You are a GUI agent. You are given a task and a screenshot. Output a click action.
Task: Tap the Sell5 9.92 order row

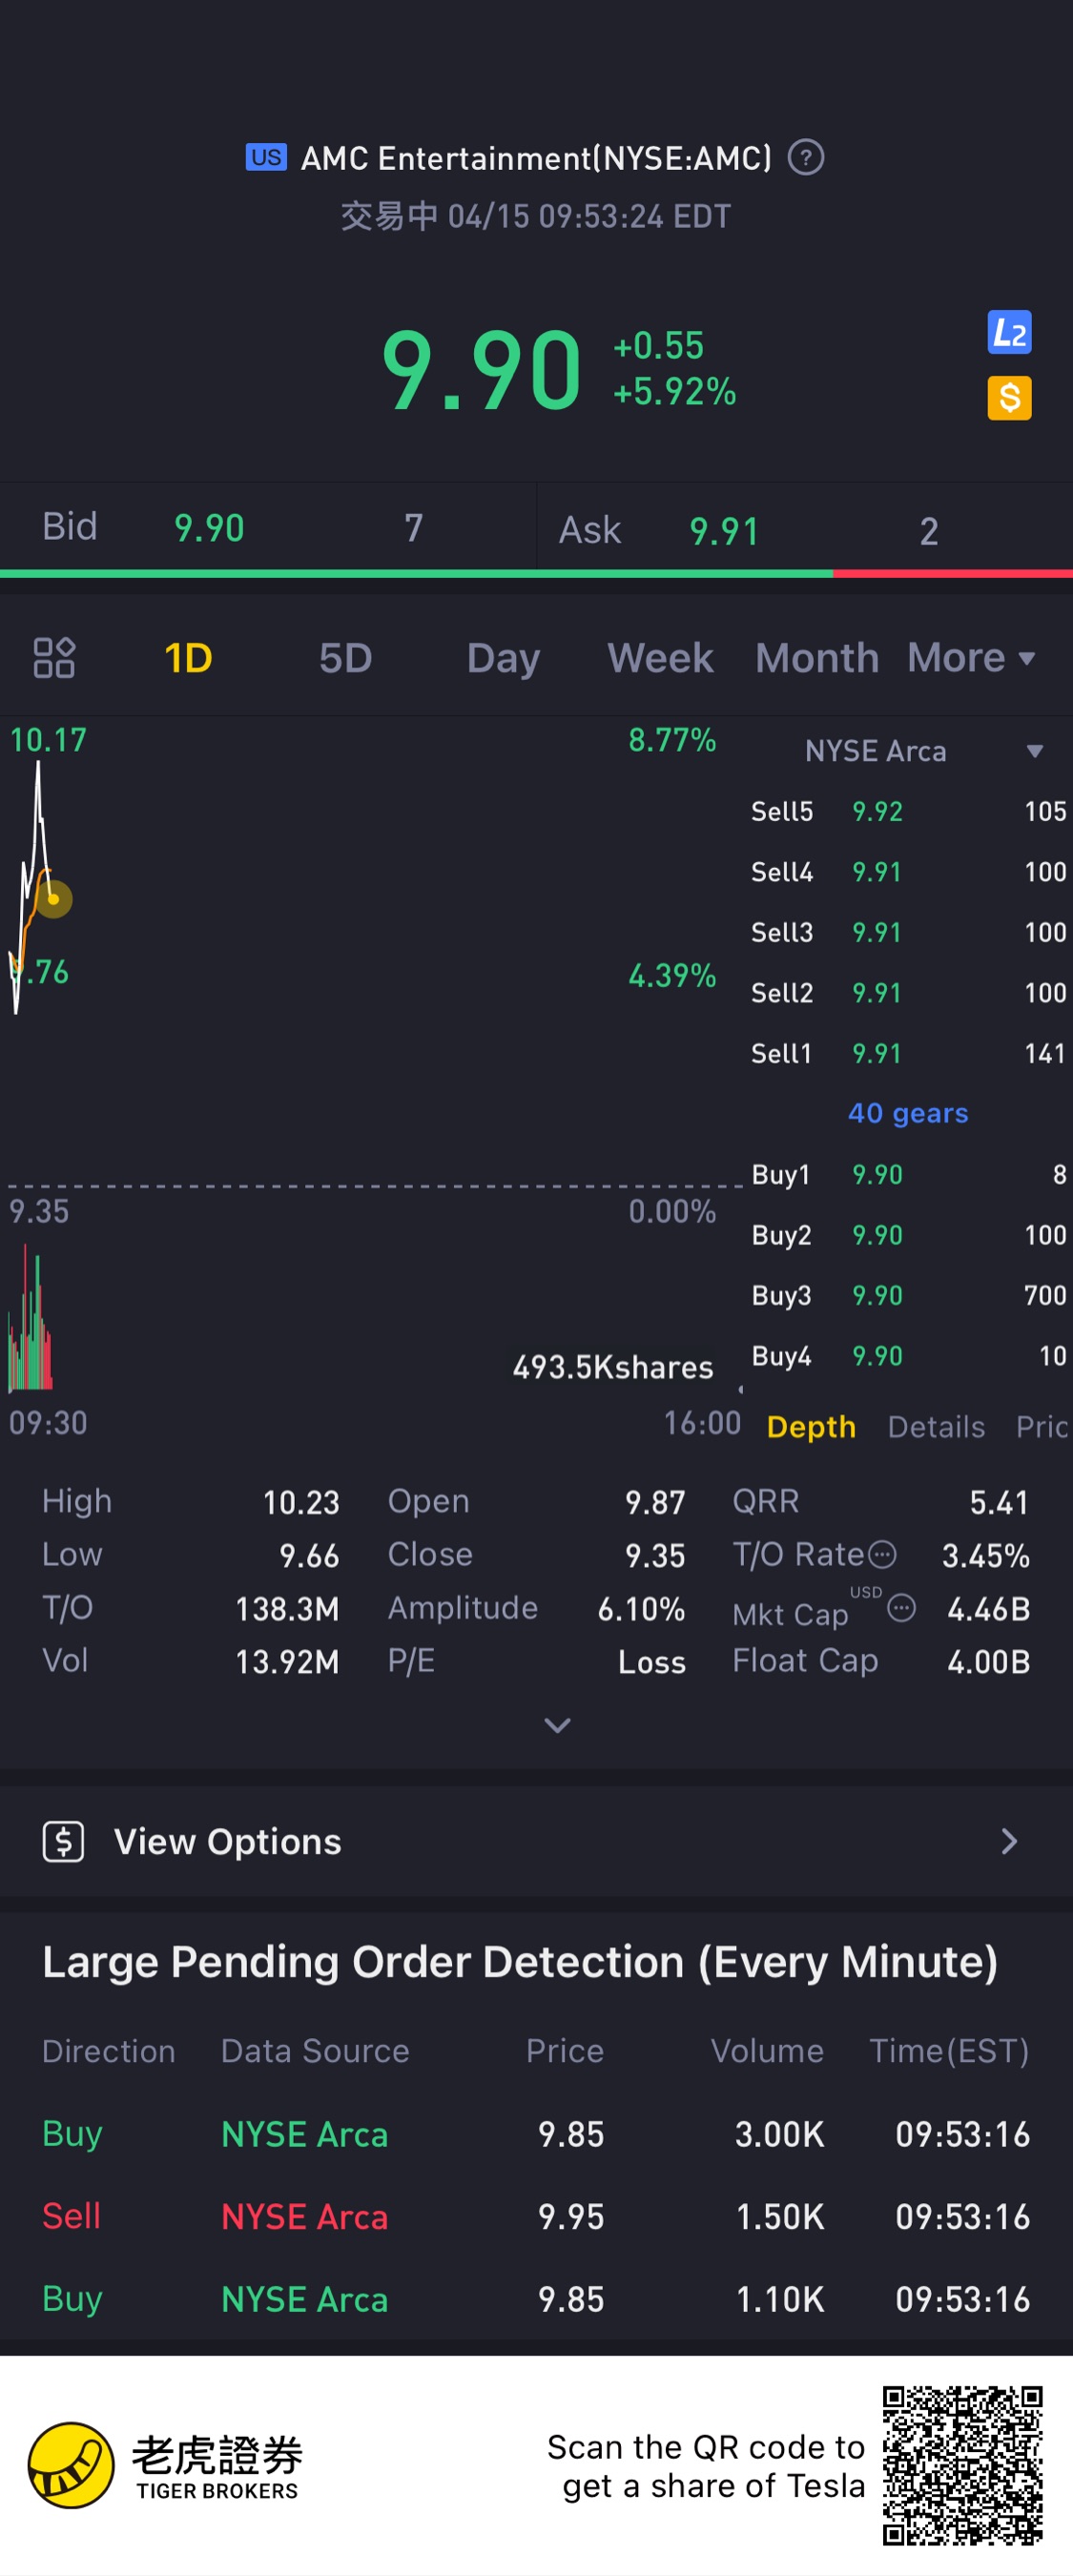point(908,811)
